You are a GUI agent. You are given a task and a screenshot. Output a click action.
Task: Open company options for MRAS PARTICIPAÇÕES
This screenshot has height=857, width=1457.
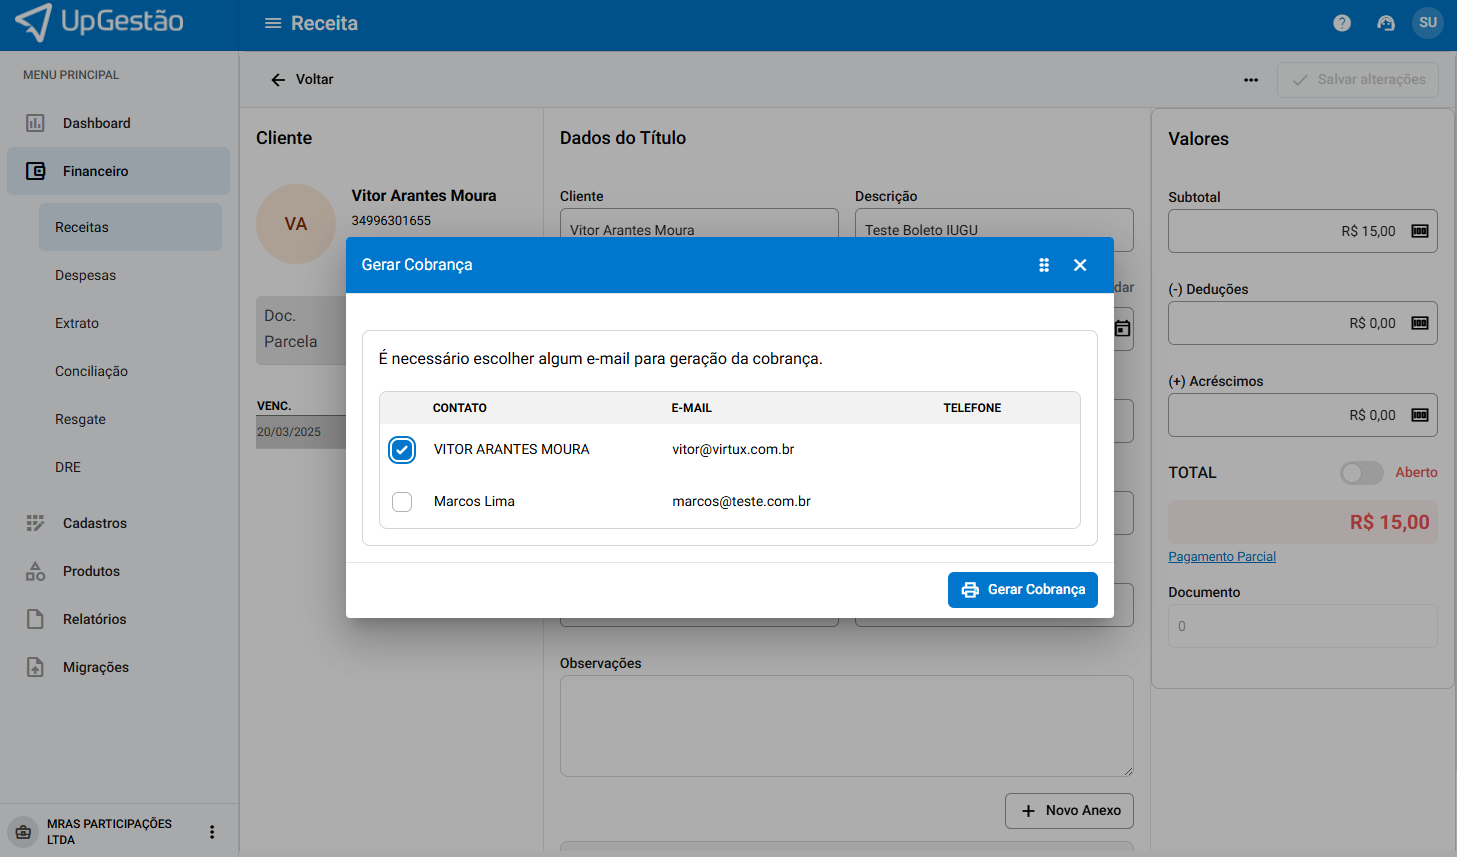click(212, 832)
